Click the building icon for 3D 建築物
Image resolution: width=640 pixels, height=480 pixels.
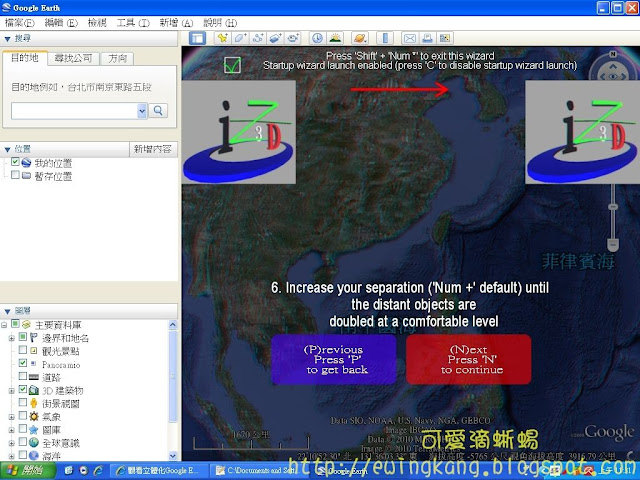[x=33, y=390]
